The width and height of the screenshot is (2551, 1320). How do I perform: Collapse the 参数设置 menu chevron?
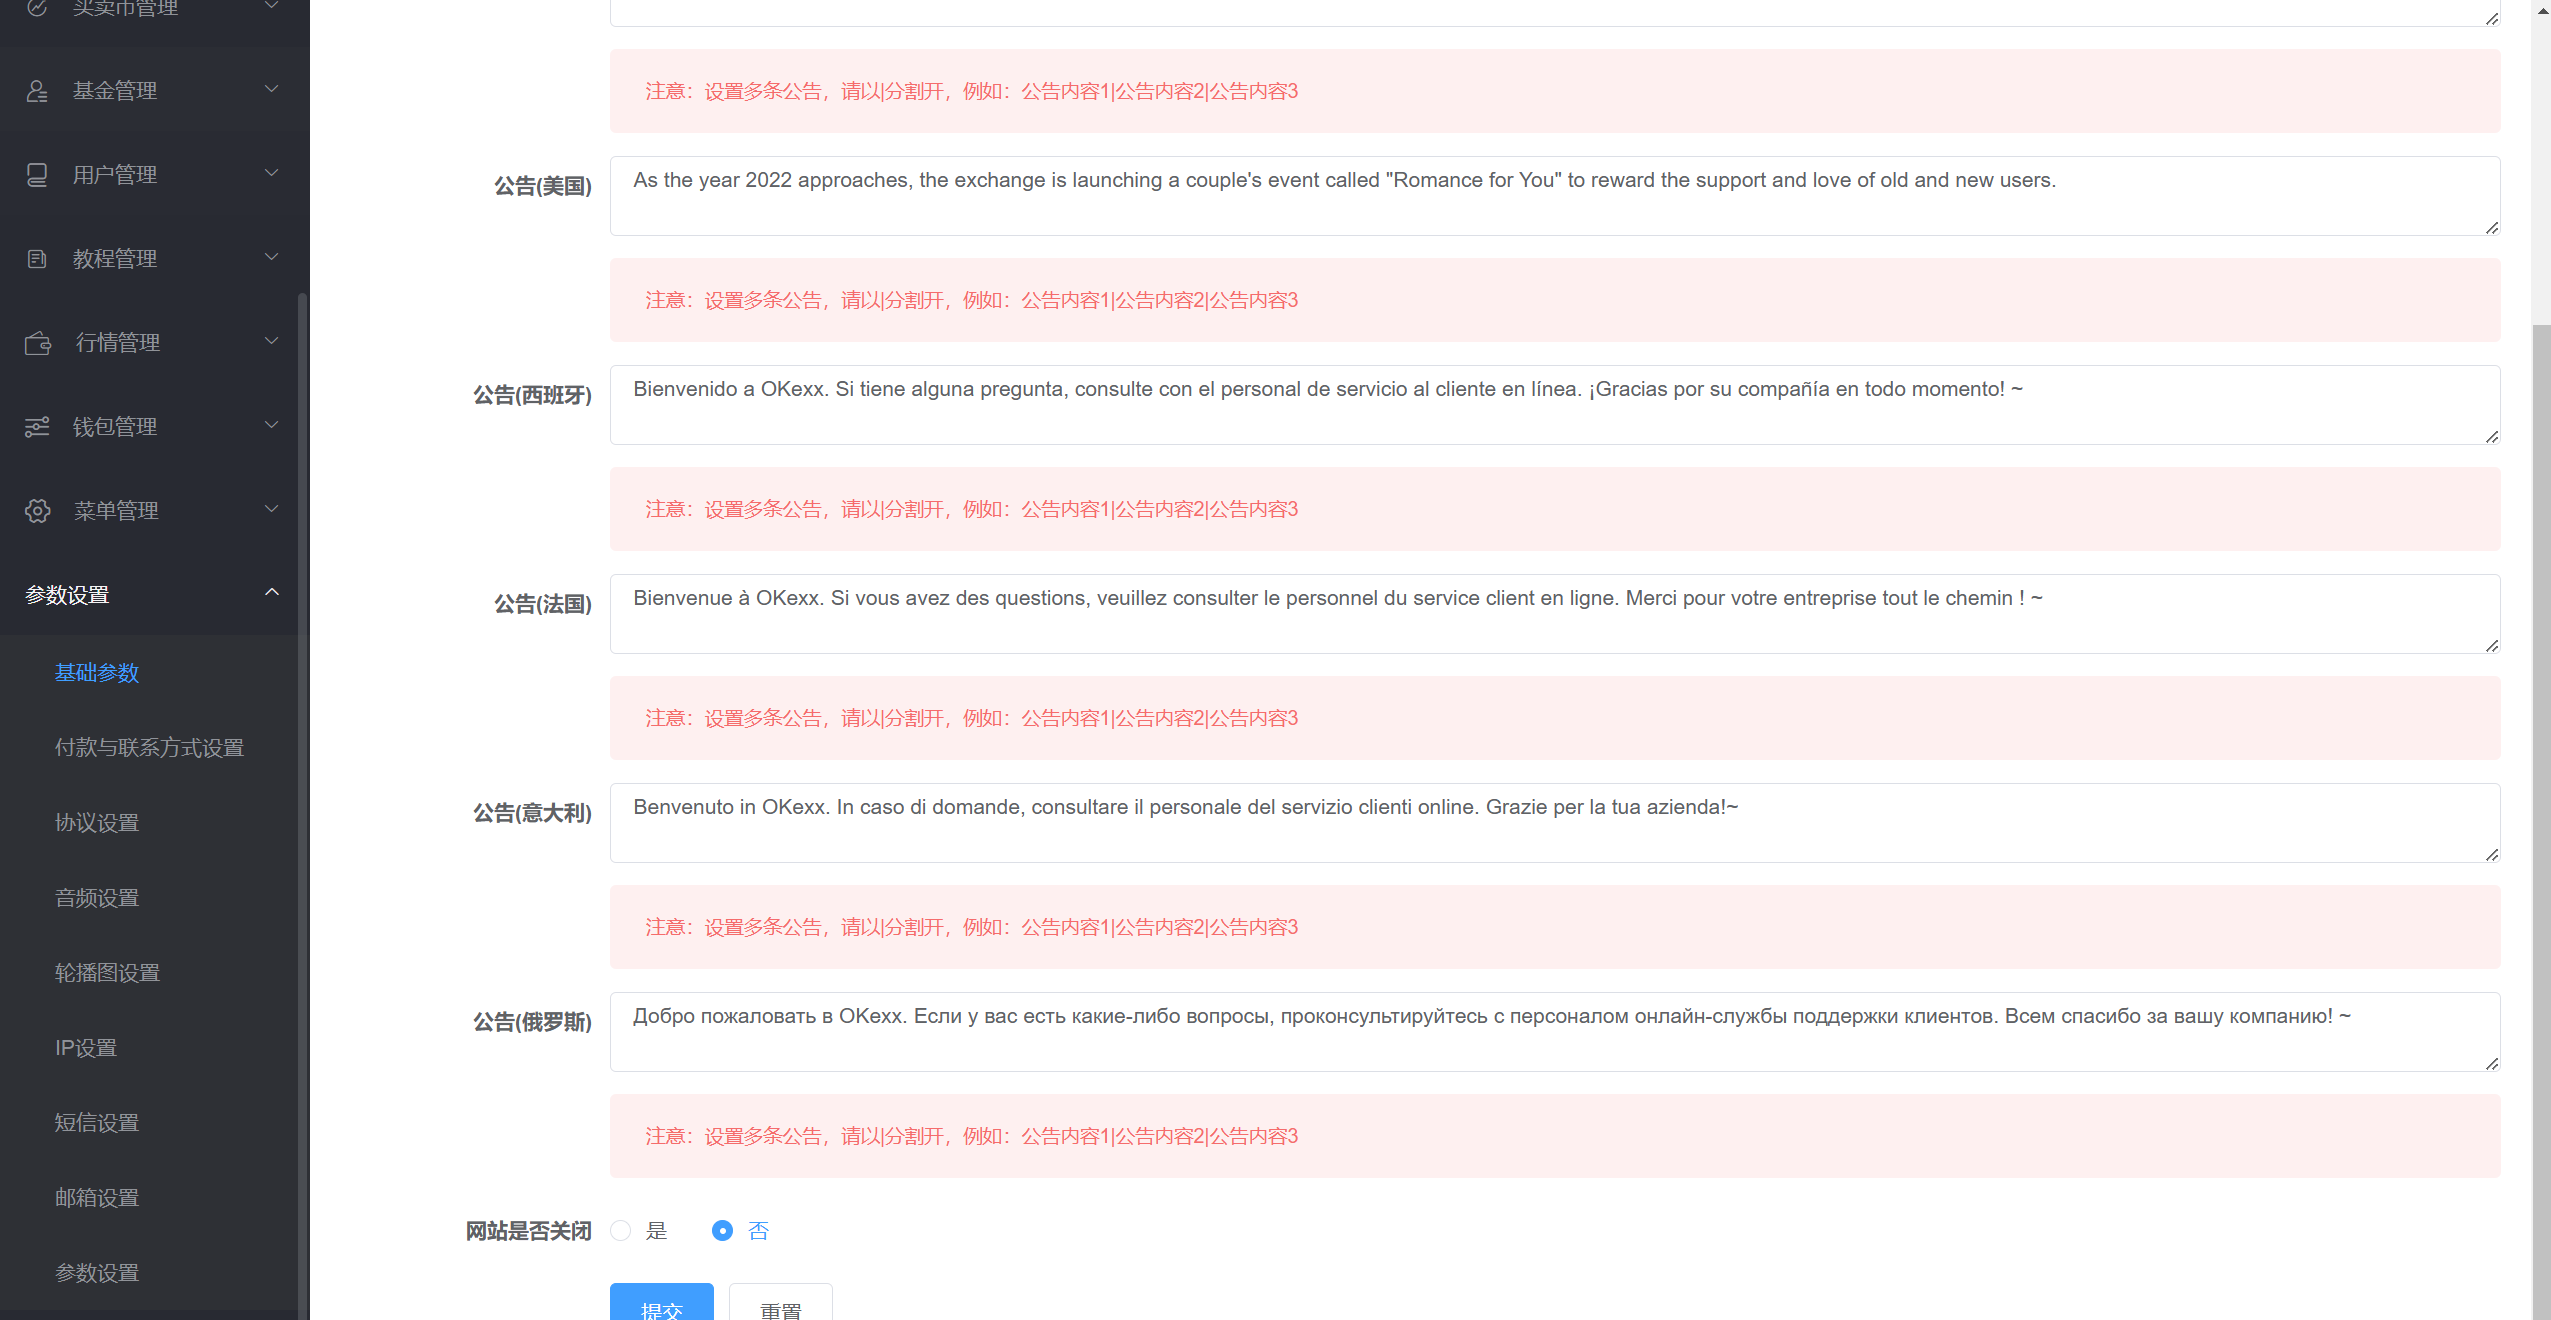(271, 593)
